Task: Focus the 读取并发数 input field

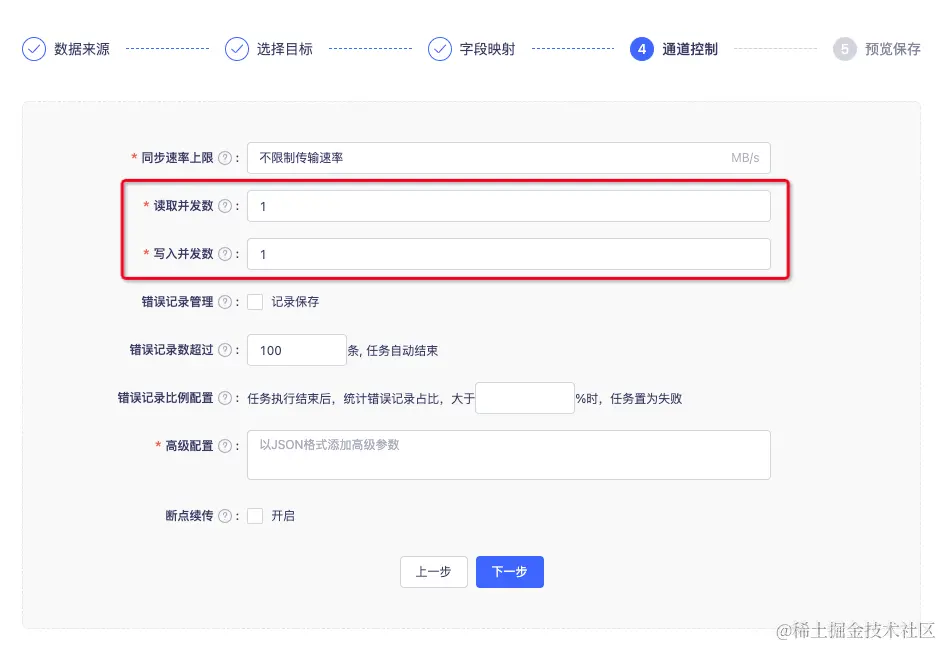Action: (x=509, y=206)
